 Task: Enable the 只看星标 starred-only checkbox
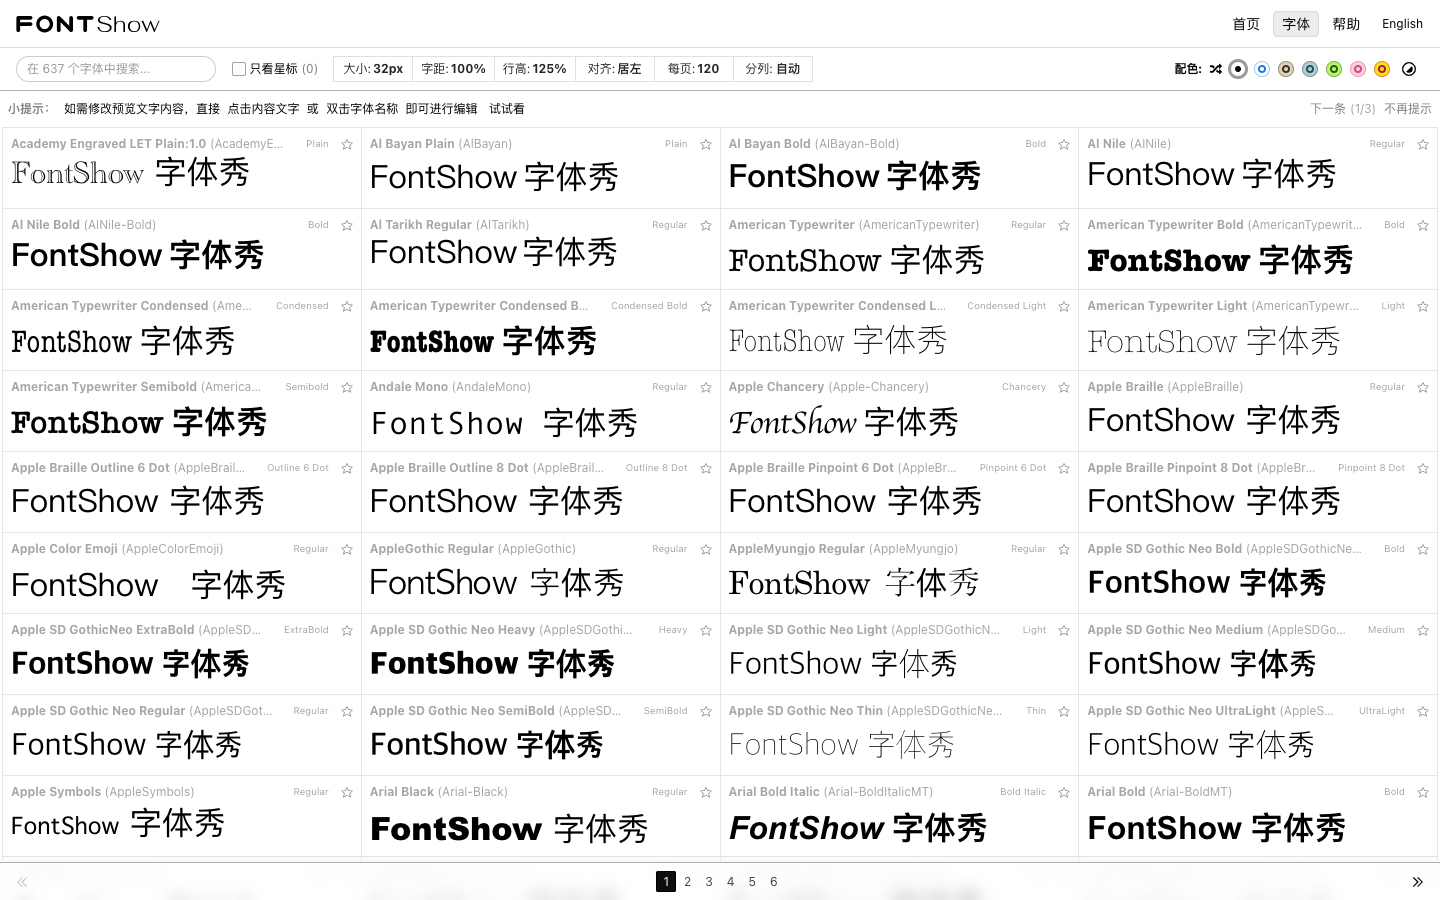239,69
